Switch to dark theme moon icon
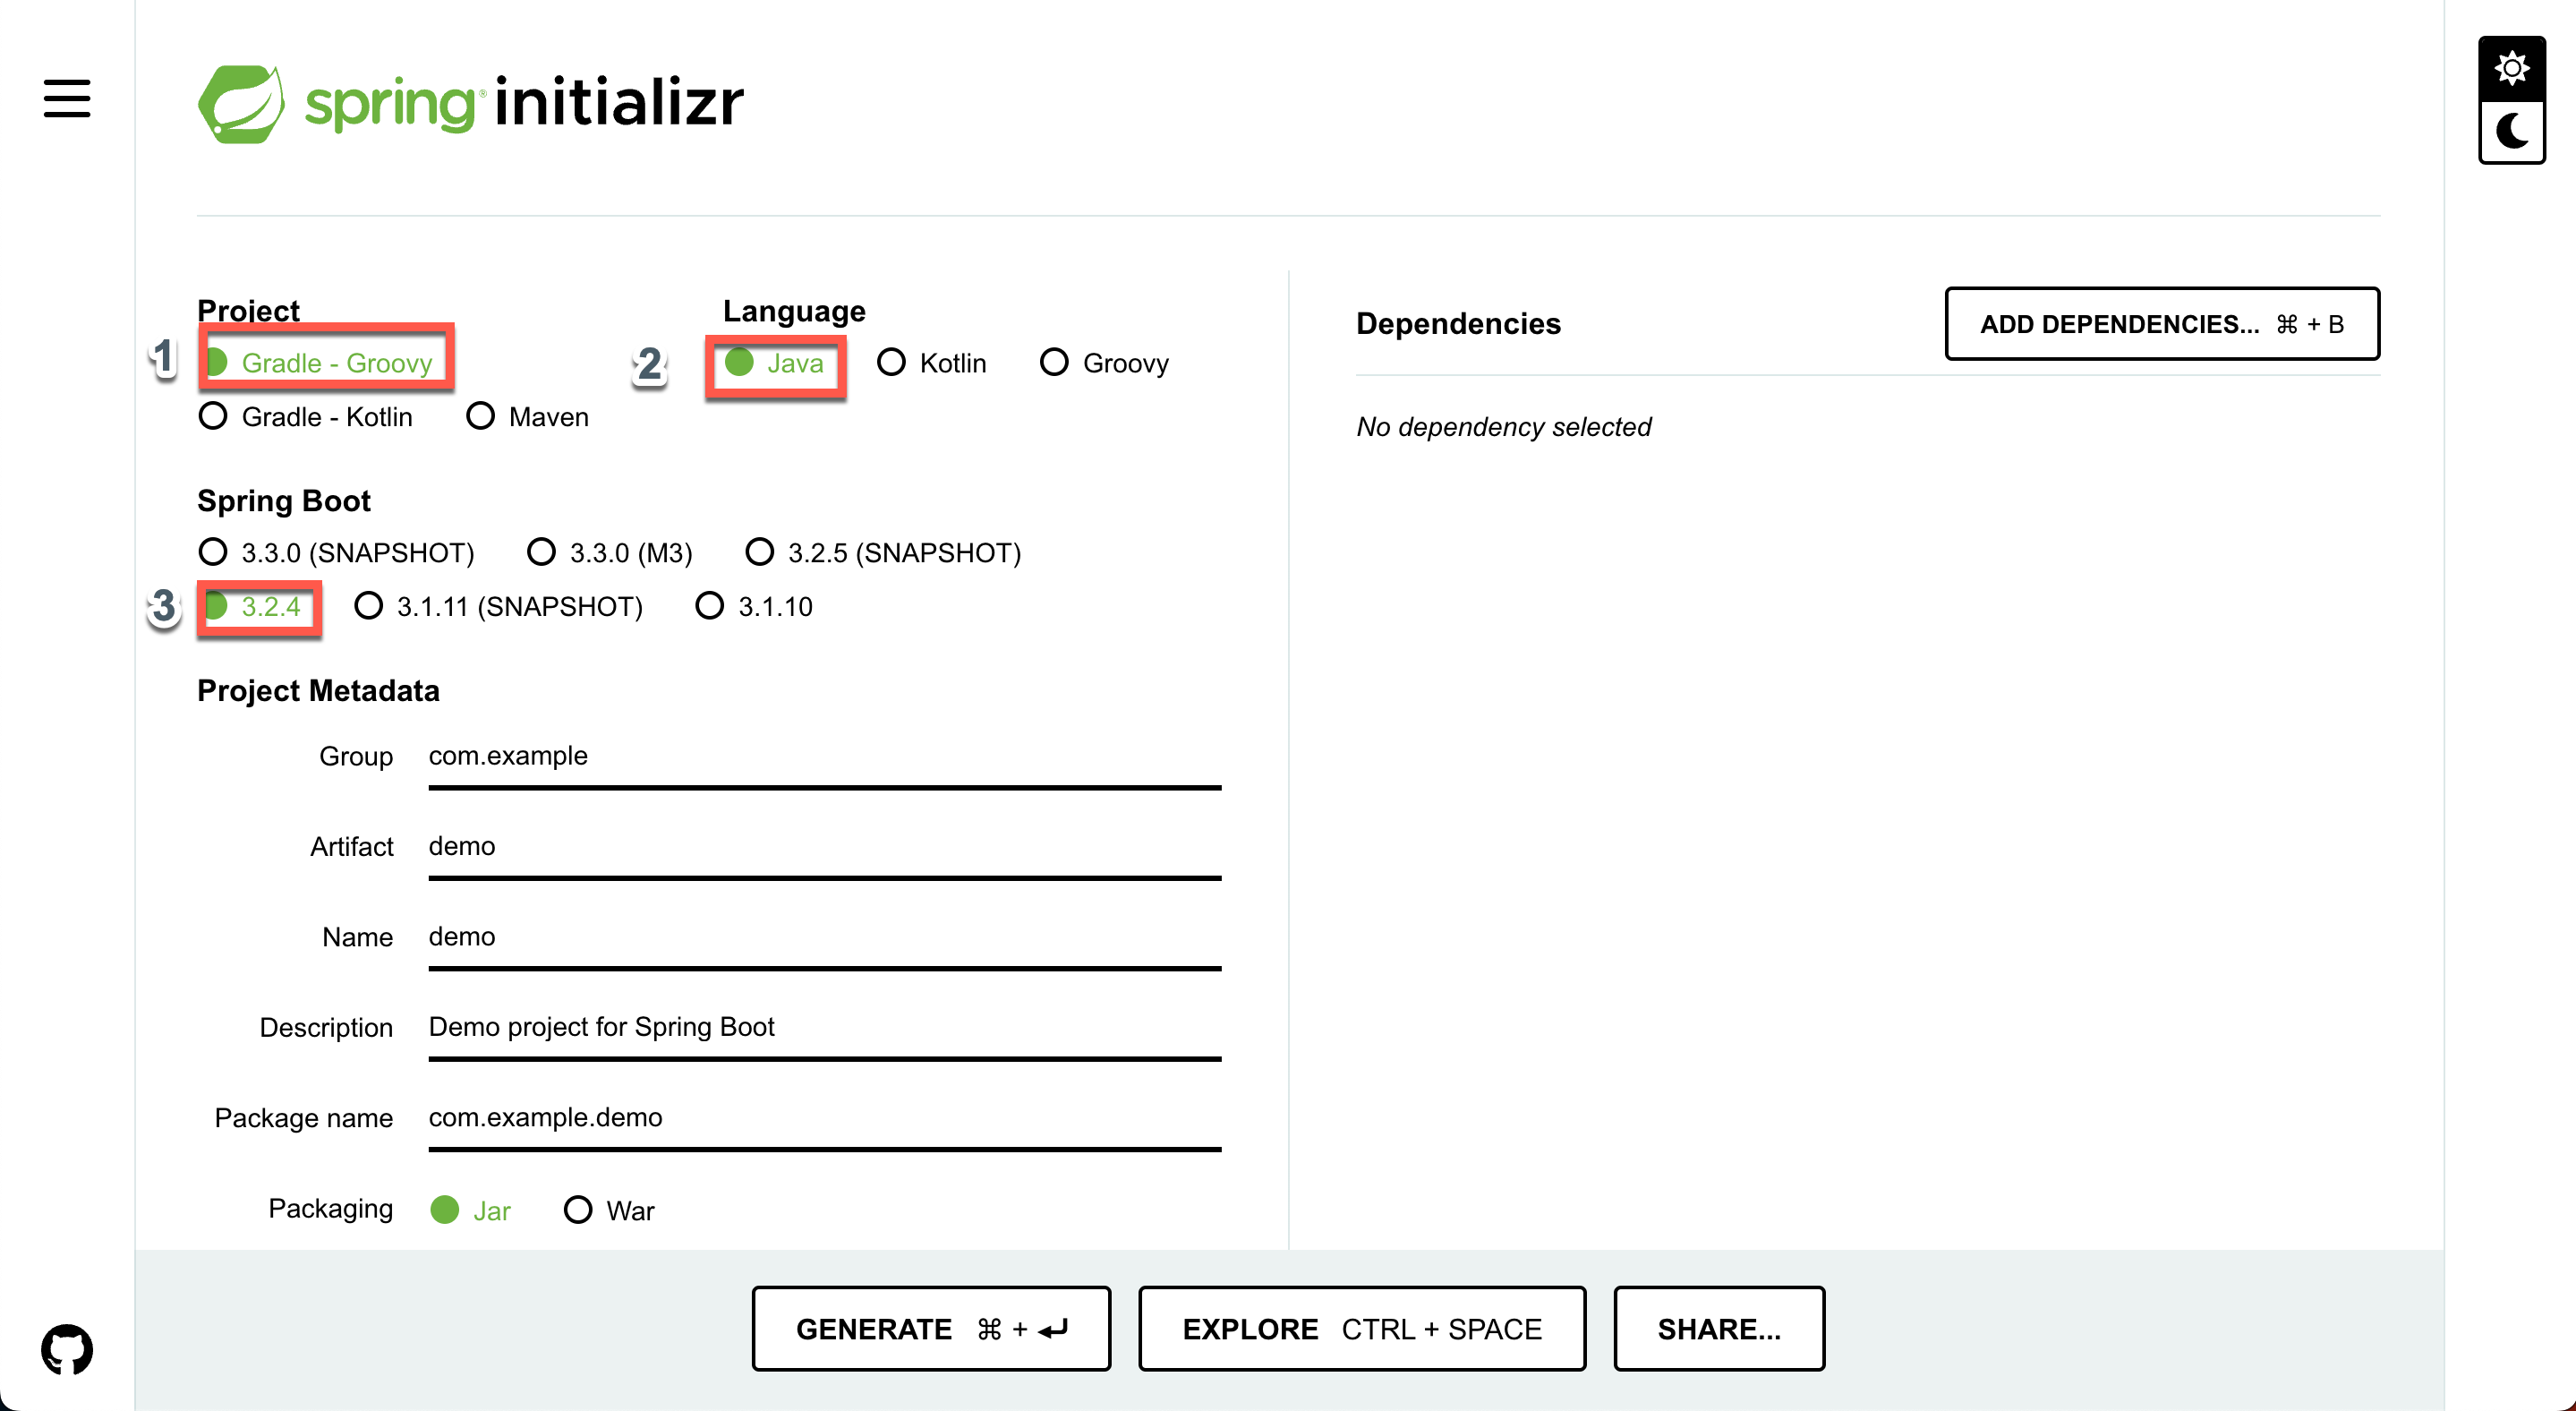2576x1411 pixels. coord(2511,131)
